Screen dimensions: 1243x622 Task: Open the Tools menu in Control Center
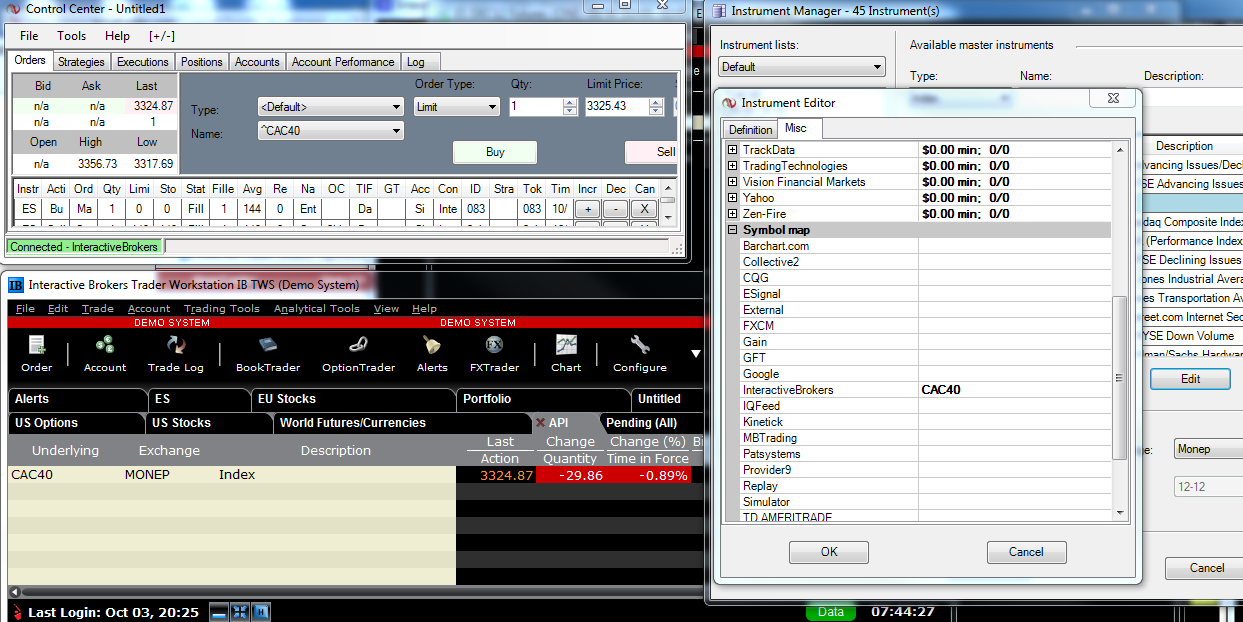71,36
